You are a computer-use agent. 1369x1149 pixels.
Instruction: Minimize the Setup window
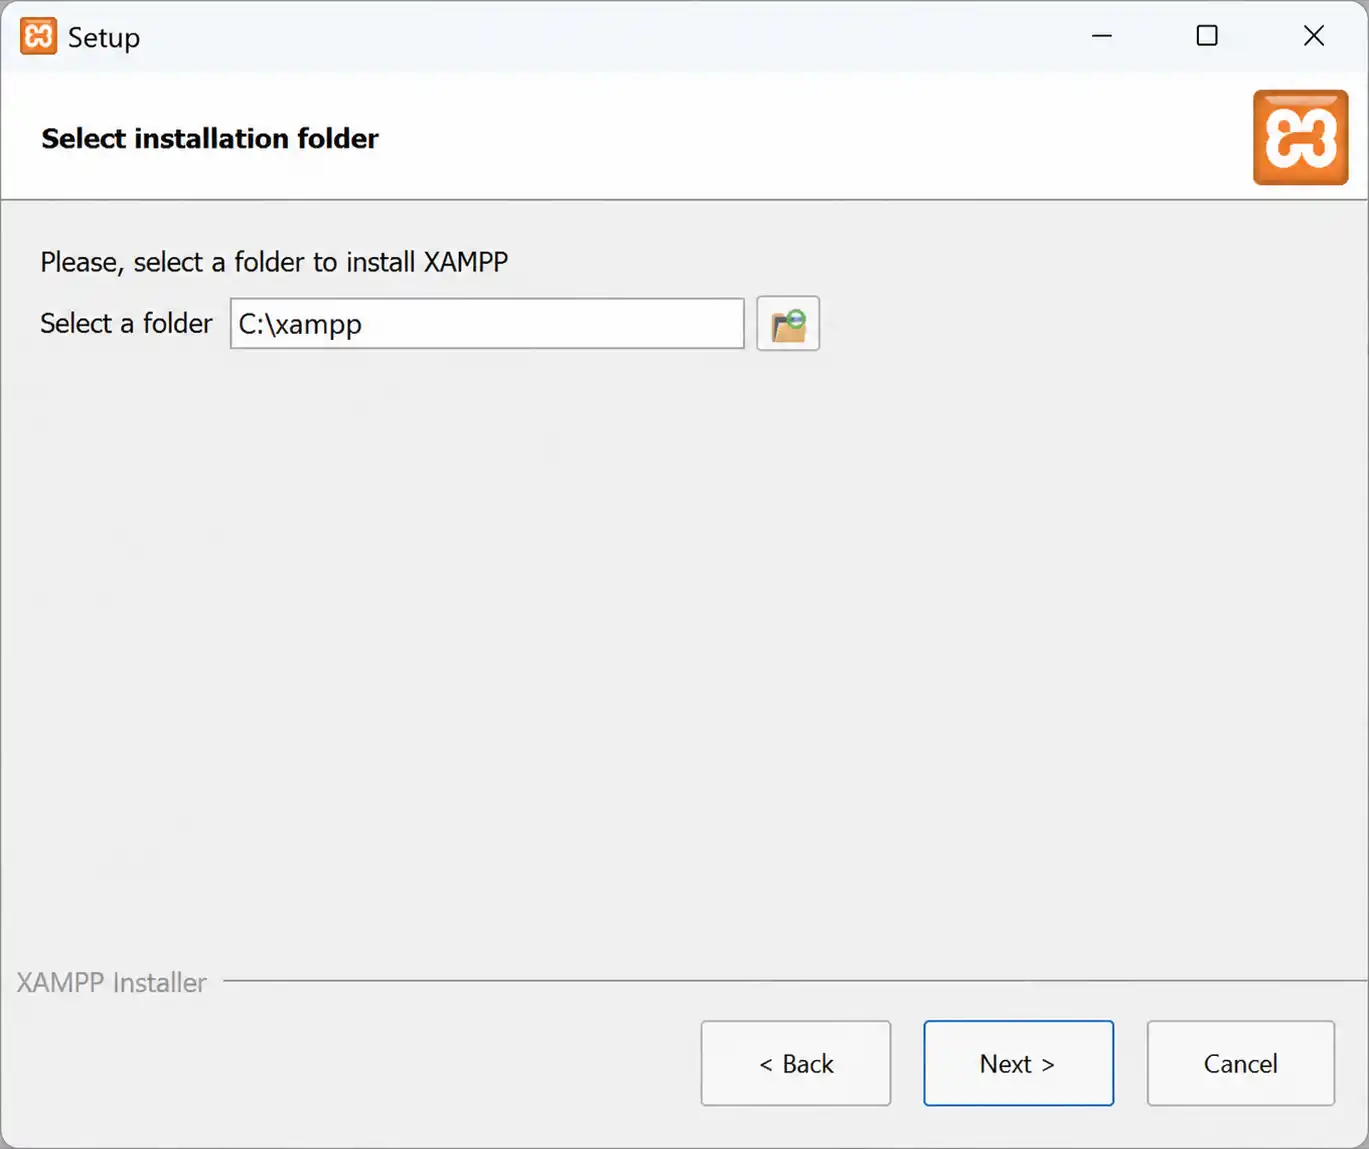click(x=1102, y=36)
